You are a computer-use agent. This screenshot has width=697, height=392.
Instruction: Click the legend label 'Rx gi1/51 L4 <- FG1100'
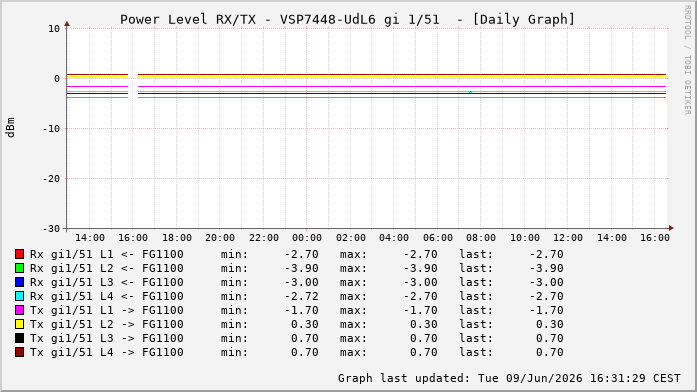click(x=107, y=296)
